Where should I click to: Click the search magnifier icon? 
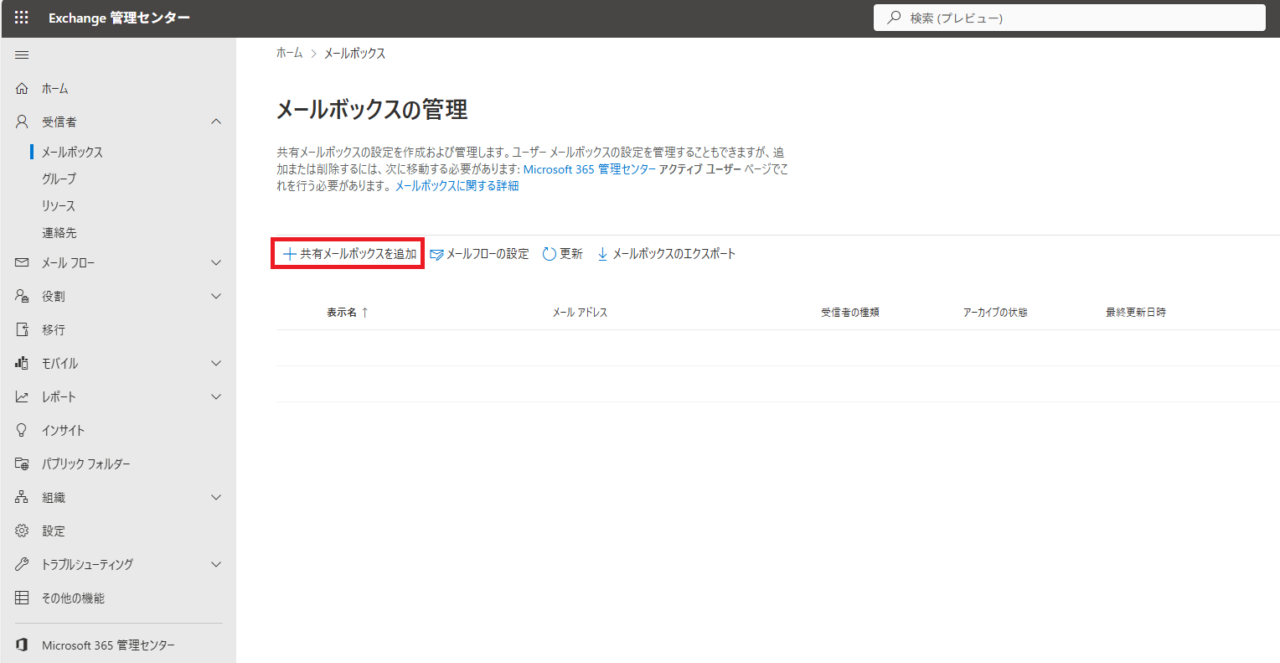click(894, 18)
